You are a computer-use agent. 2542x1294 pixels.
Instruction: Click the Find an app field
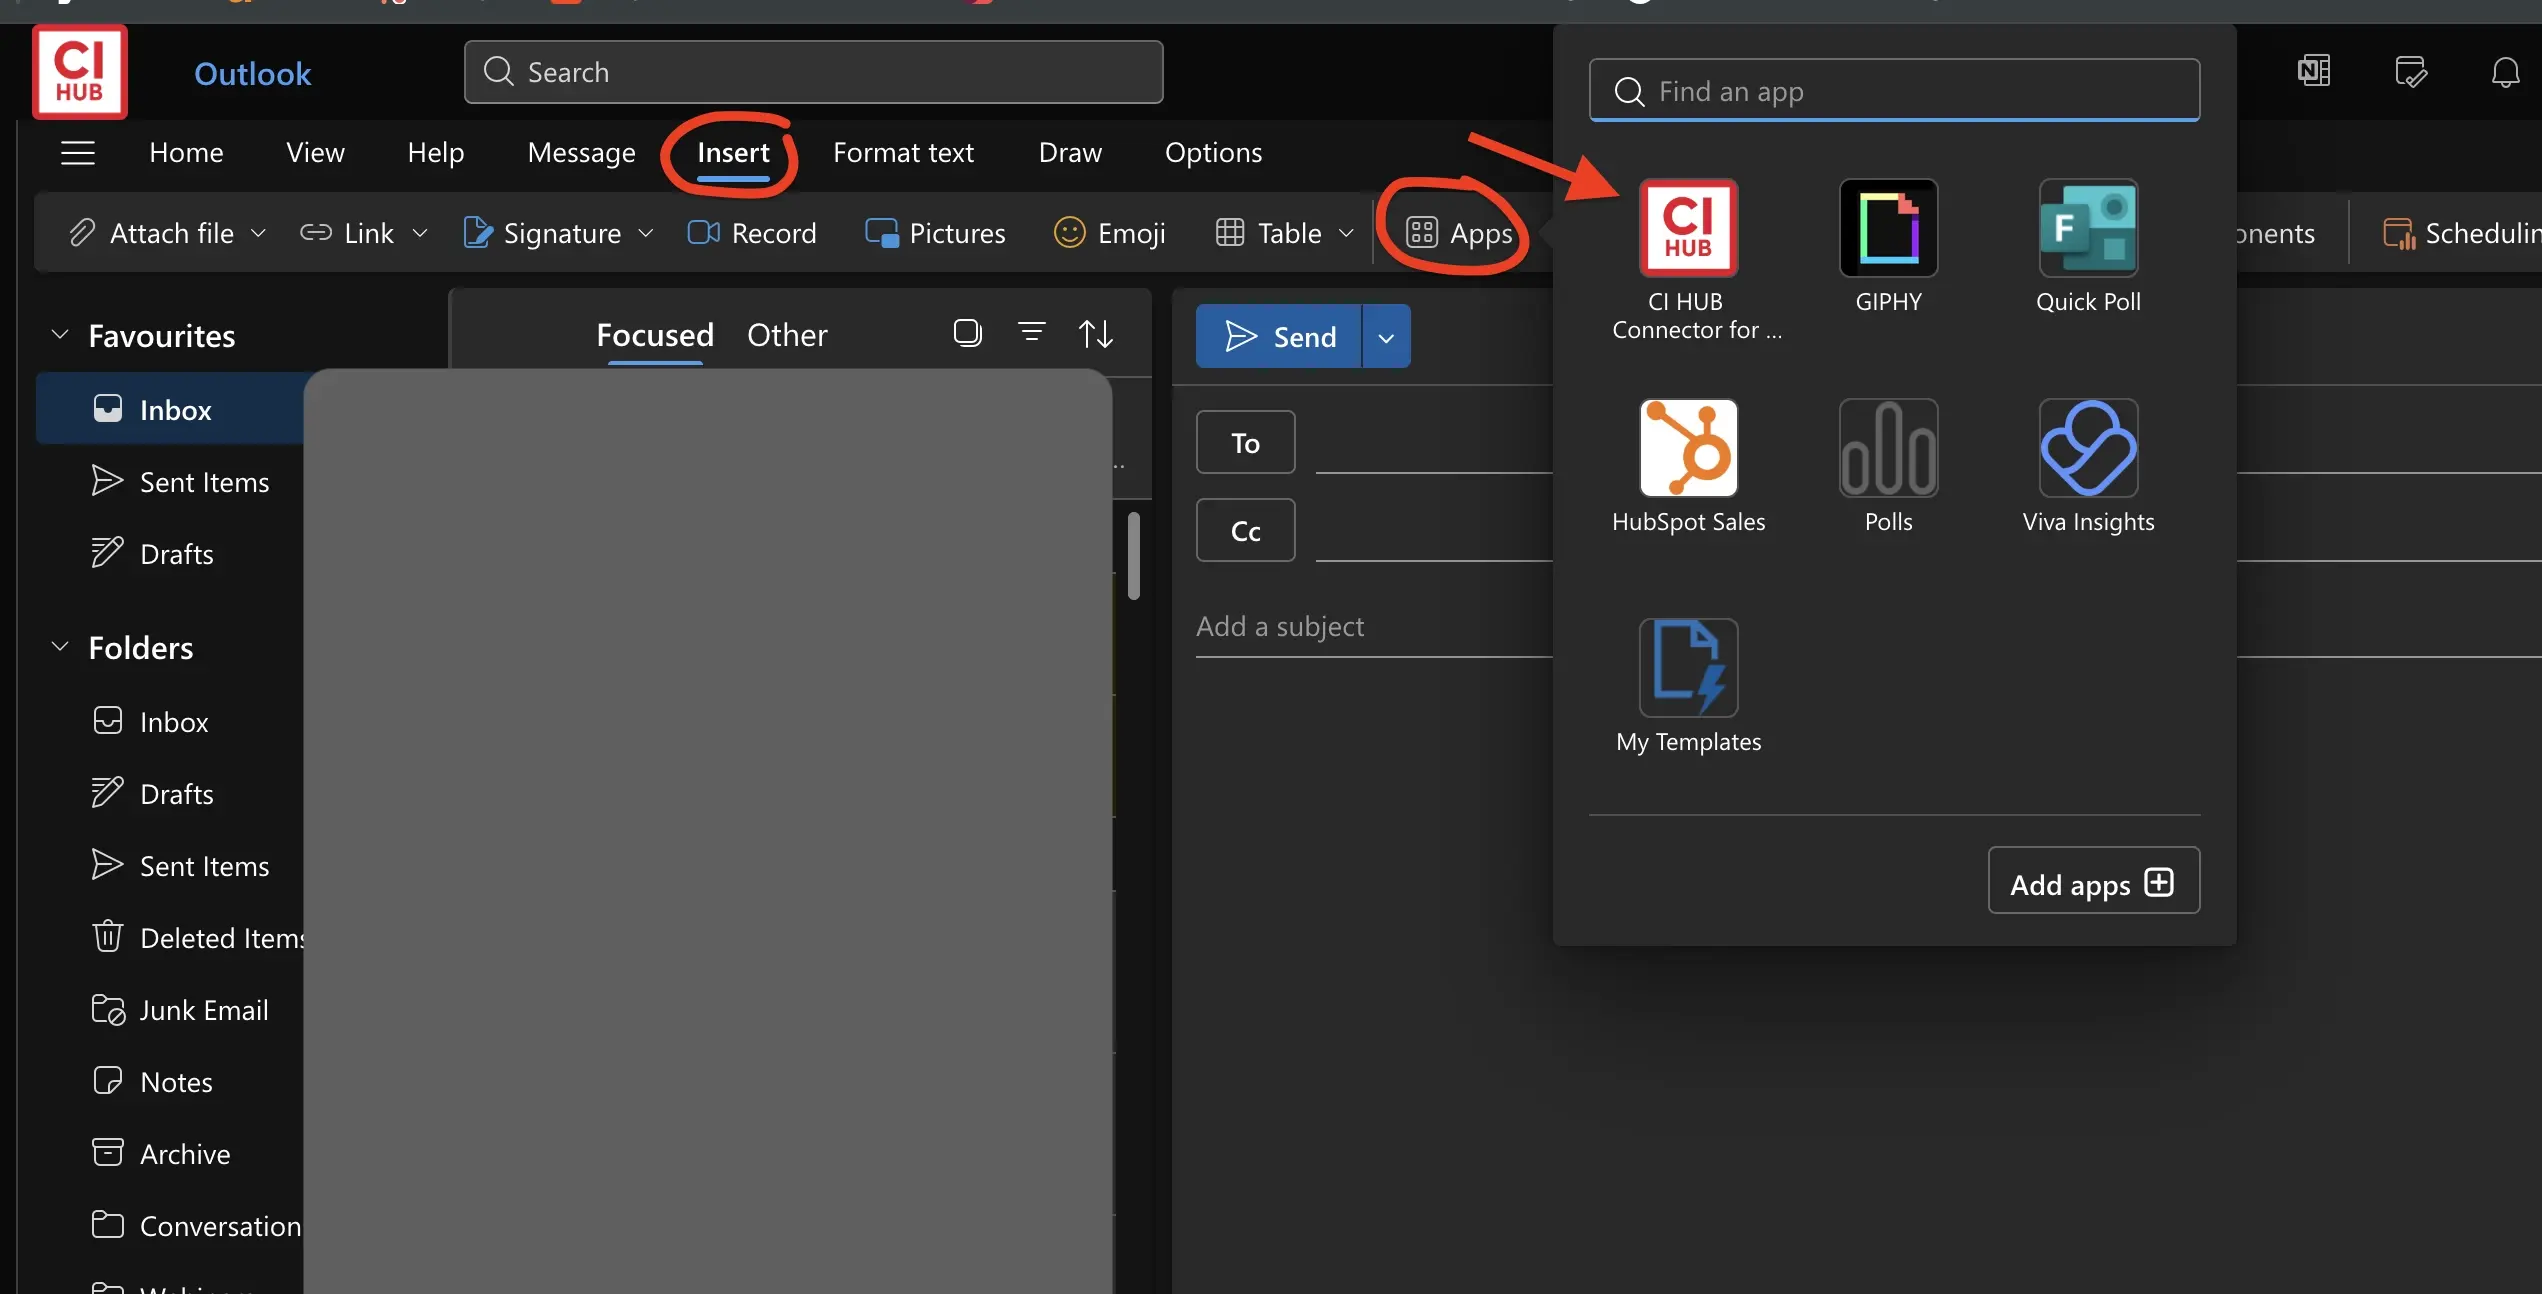1894,90
